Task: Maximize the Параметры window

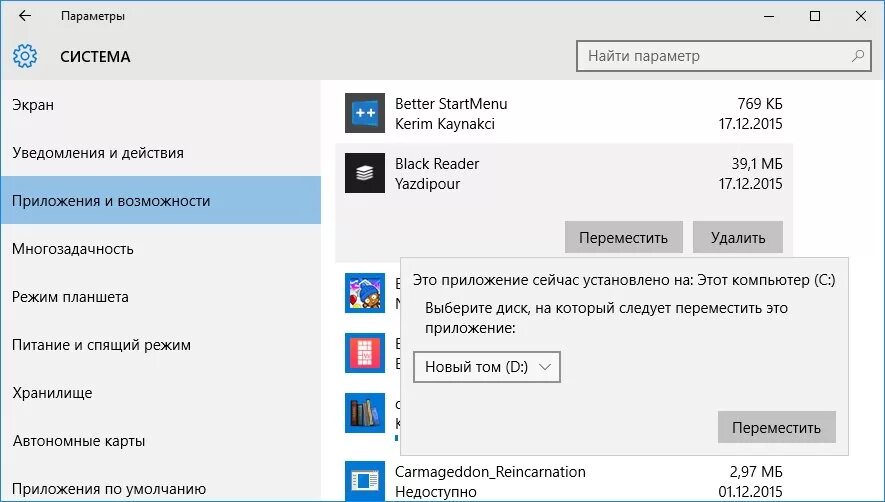Action: (814, 16)
